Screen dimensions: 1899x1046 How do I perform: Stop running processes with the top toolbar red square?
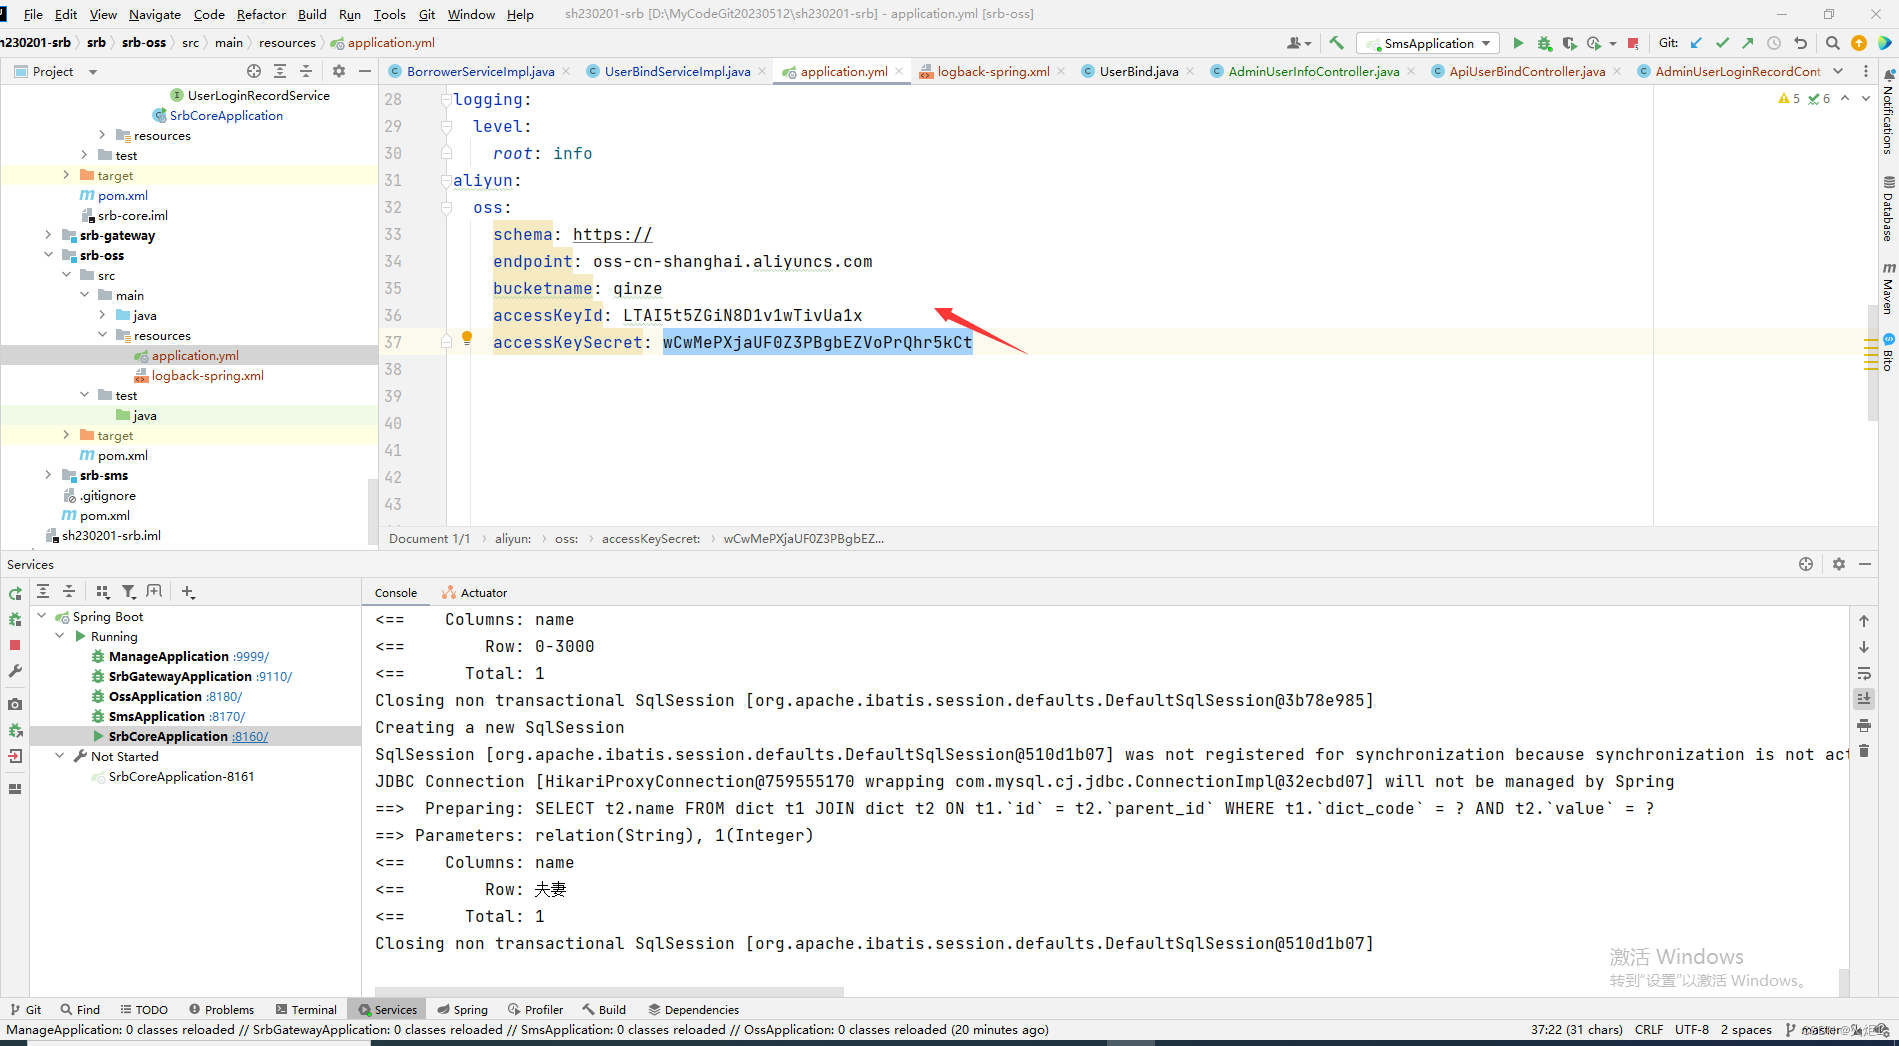click(x=1633, y=43)
